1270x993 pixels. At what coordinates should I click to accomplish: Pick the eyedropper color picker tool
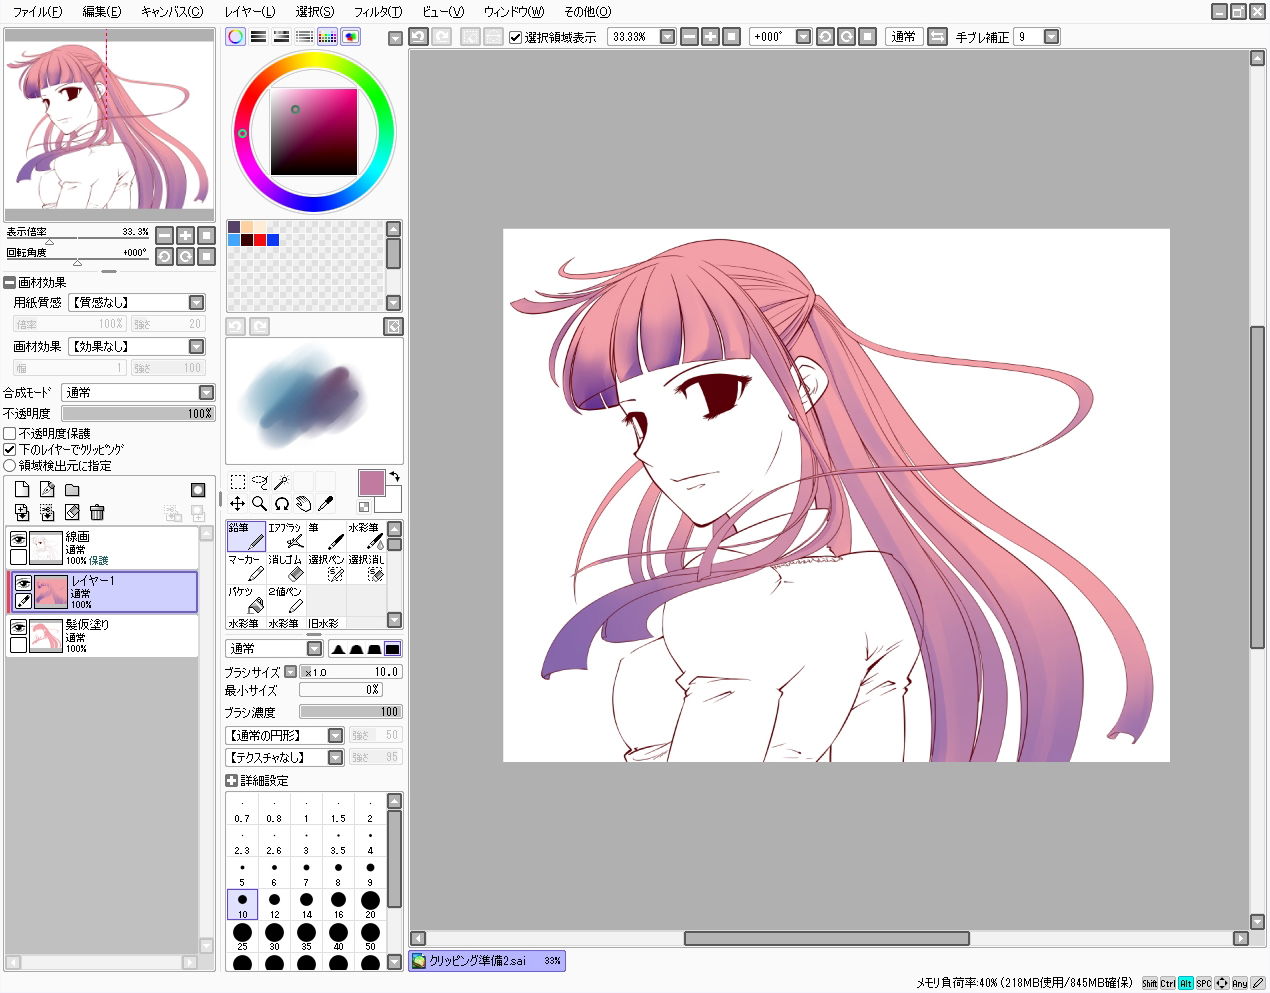pos(326,504)
